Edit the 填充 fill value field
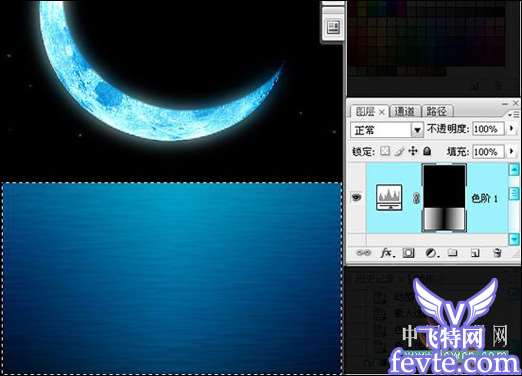This screenshot has width=522, height=376. point(488,152)
